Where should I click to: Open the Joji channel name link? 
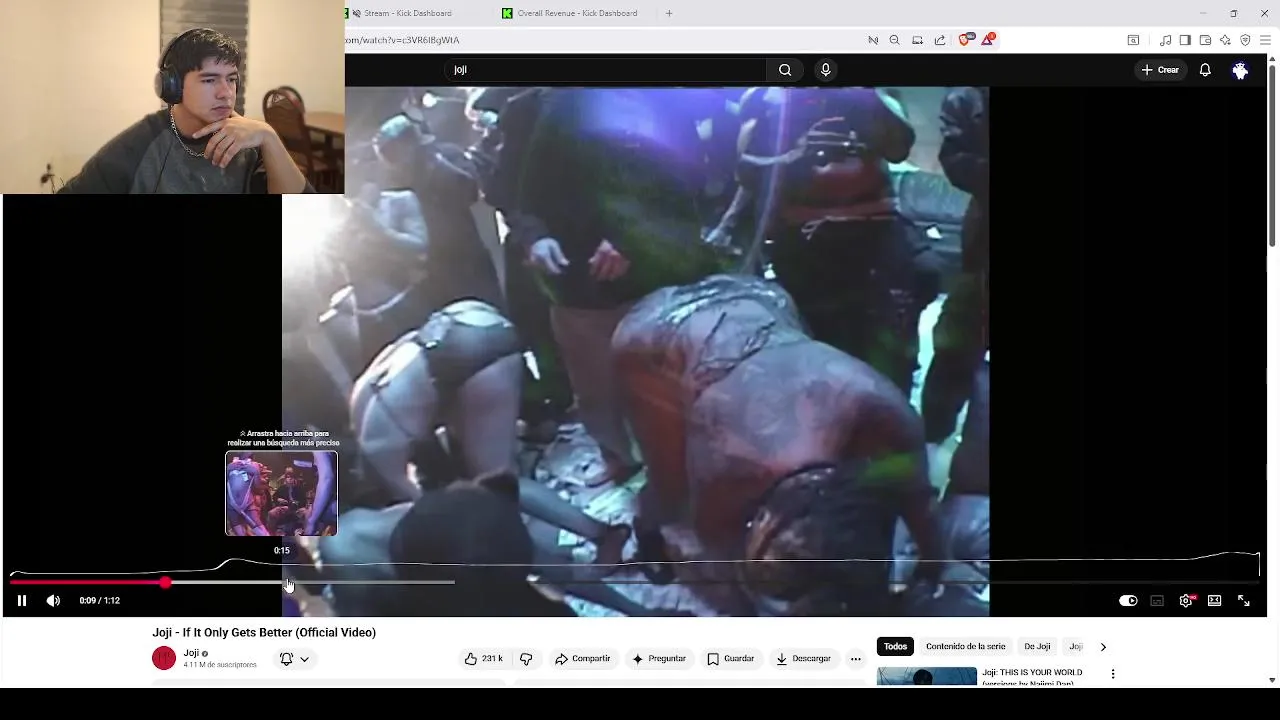pyautogui.click(x=191, y=653)
